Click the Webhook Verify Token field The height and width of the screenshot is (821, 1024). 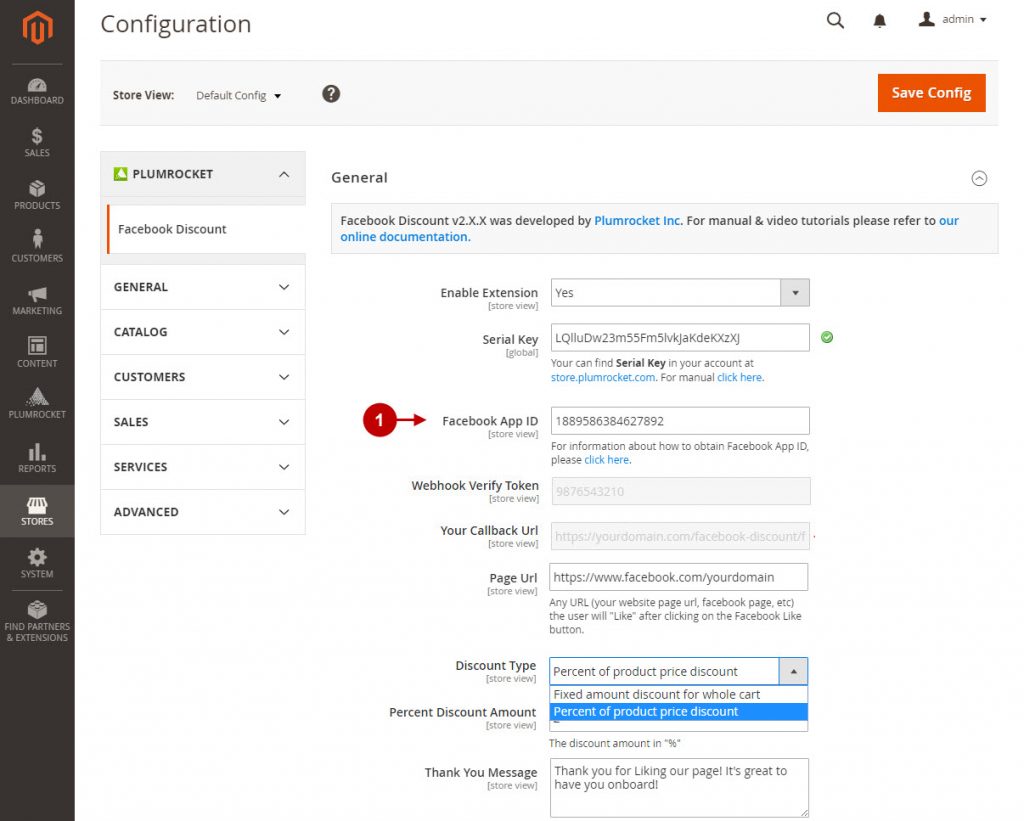pos(681,491)
